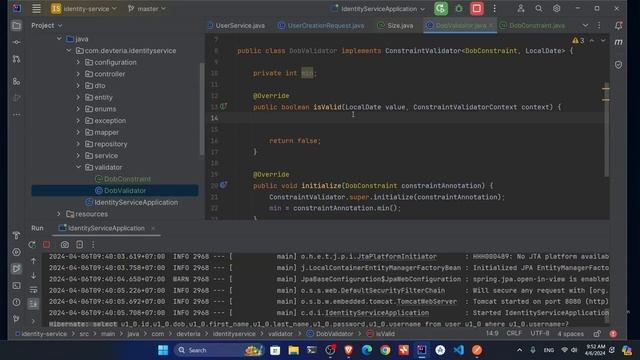Open Maven tool window
The width and height of the screenshot is (640, 360).
[x=618, y=42]
